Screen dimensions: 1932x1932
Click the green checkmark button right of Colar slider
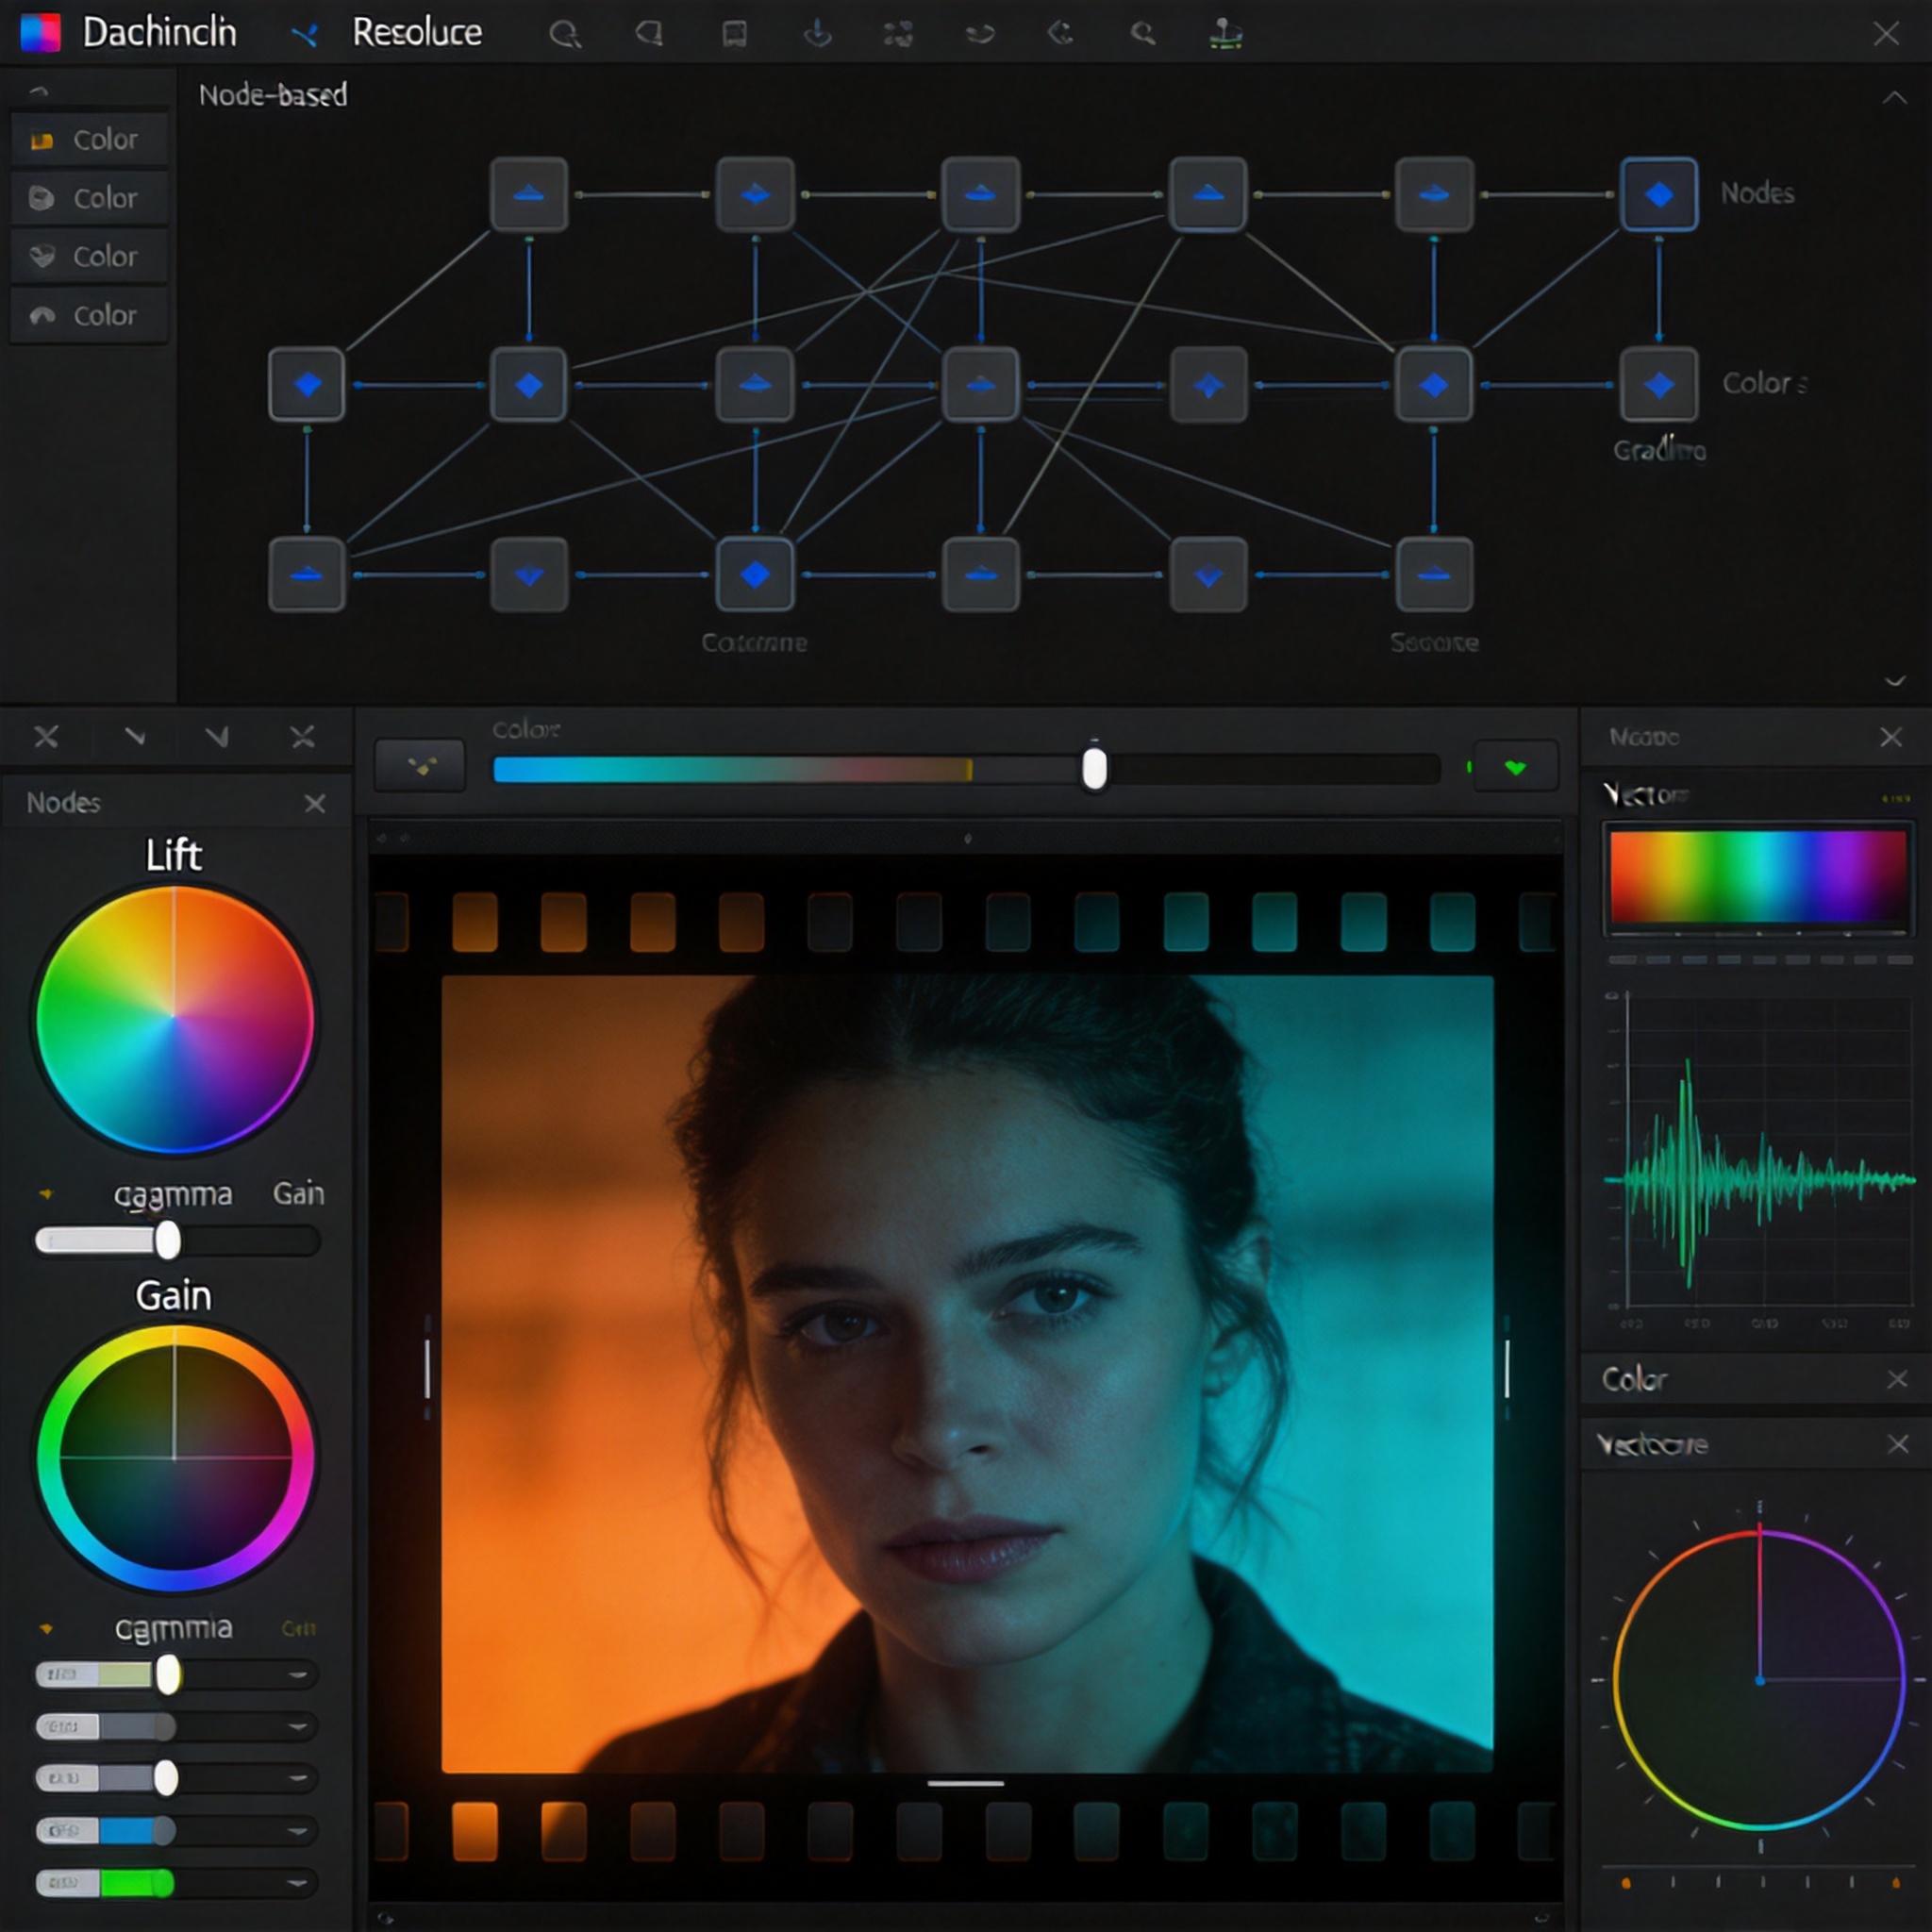click(1516, 766)
